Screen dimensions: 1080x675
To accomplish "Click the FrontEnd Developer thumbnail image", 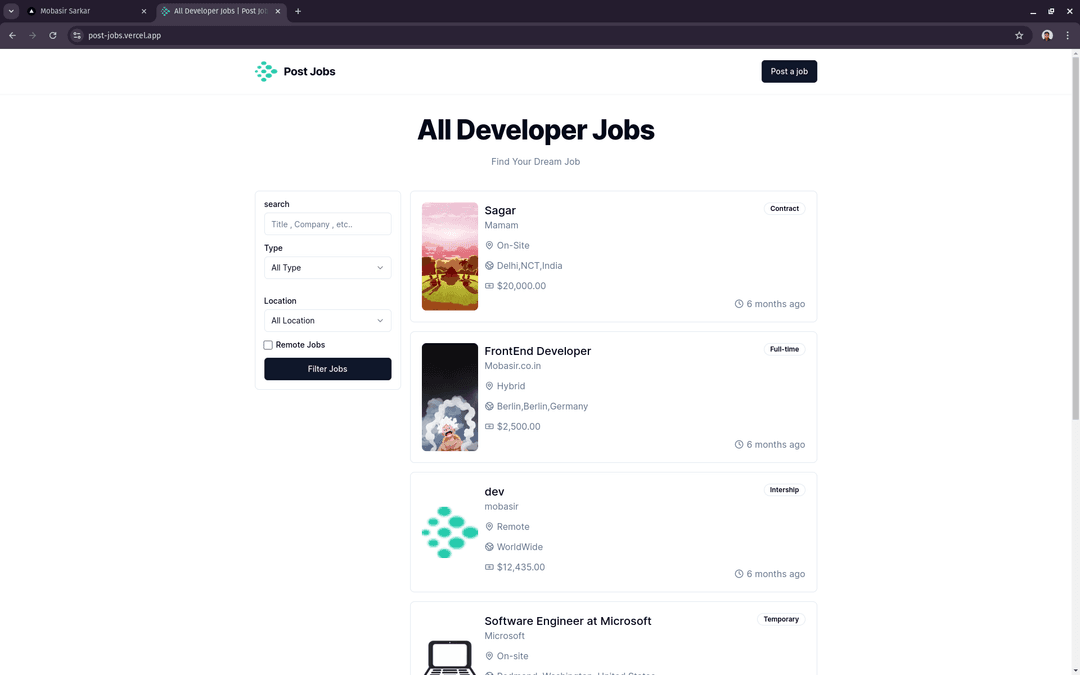I will point(450,397).
